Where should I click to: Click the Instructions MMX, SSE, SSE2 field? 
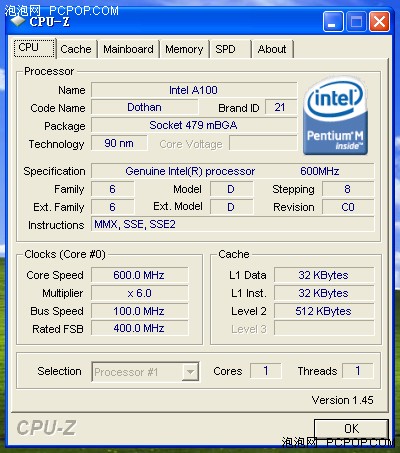click(x=233, y=224)
